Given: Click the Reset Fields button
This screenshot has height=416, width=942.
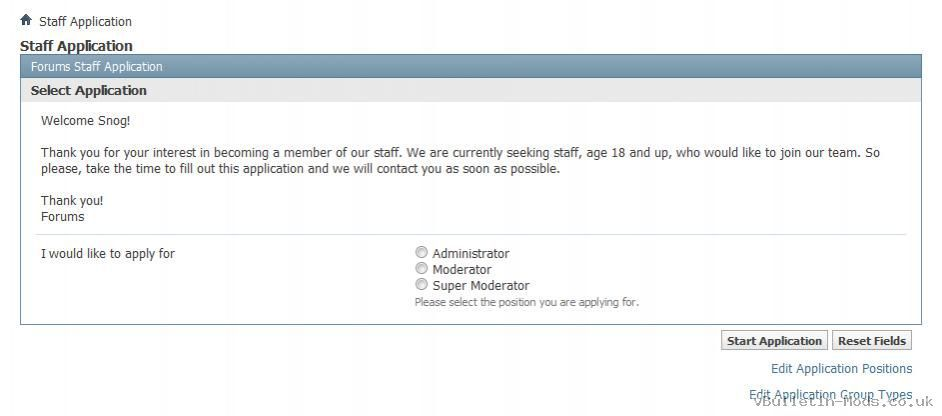Looking at the screenshot, I should 872,341.
